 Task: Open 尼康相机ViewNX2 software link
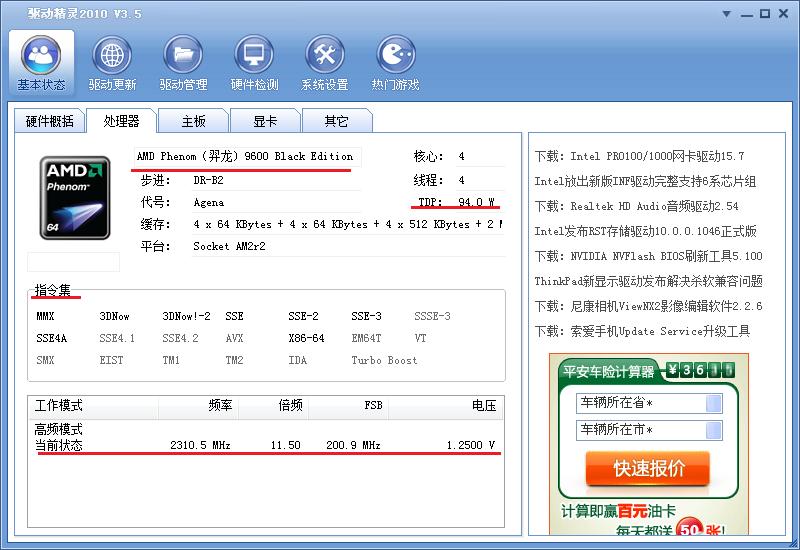[648, 306]
